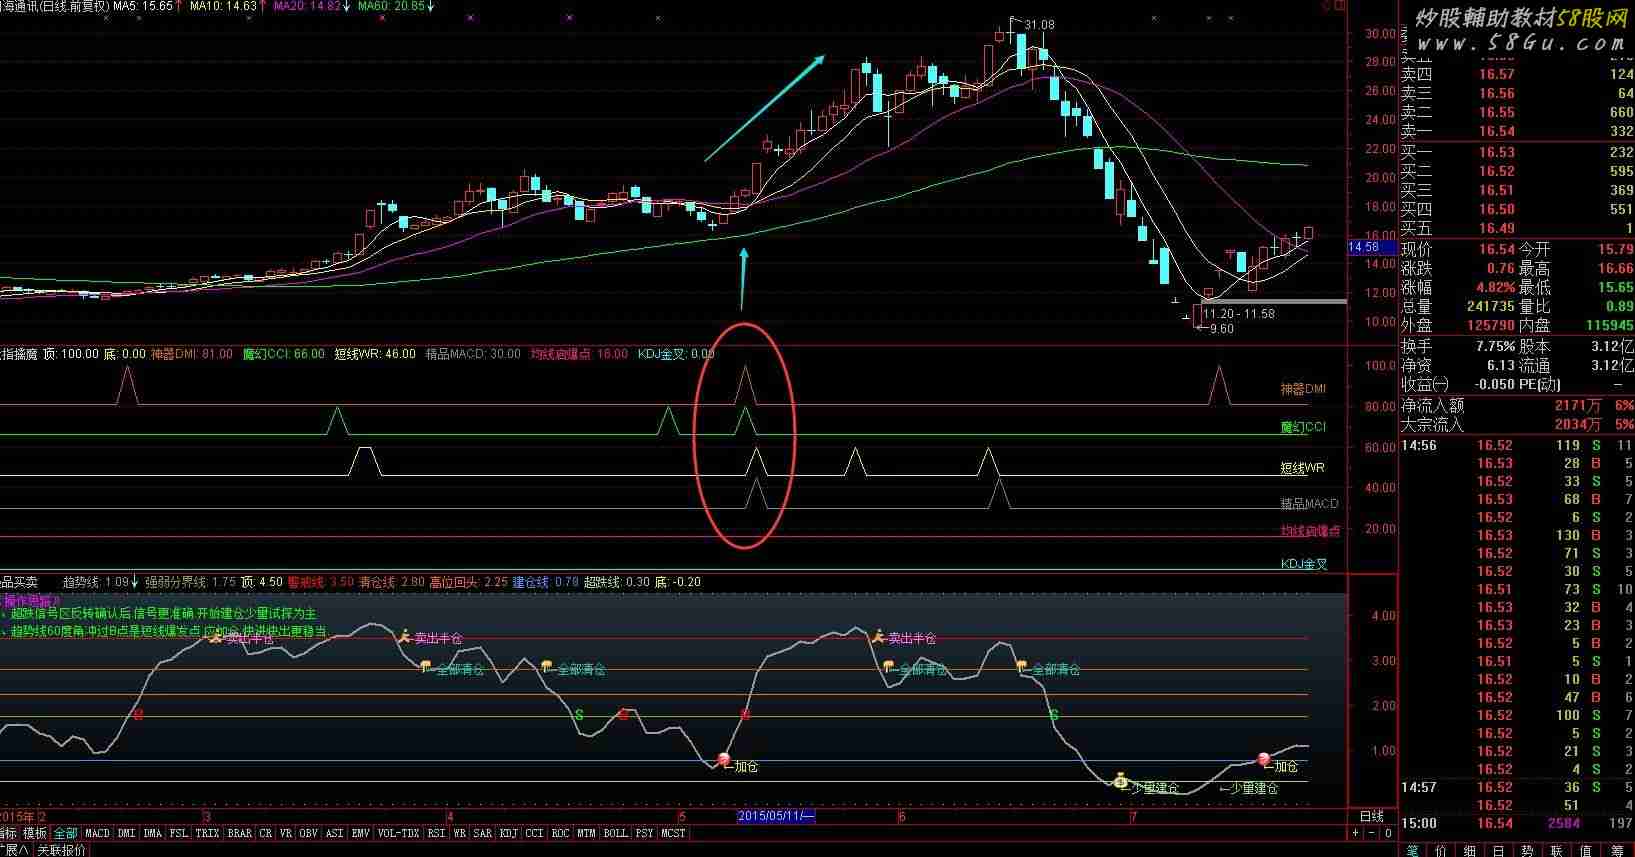
Task: Click the 0 reset button beside minus
Action: click(1388, 832)
